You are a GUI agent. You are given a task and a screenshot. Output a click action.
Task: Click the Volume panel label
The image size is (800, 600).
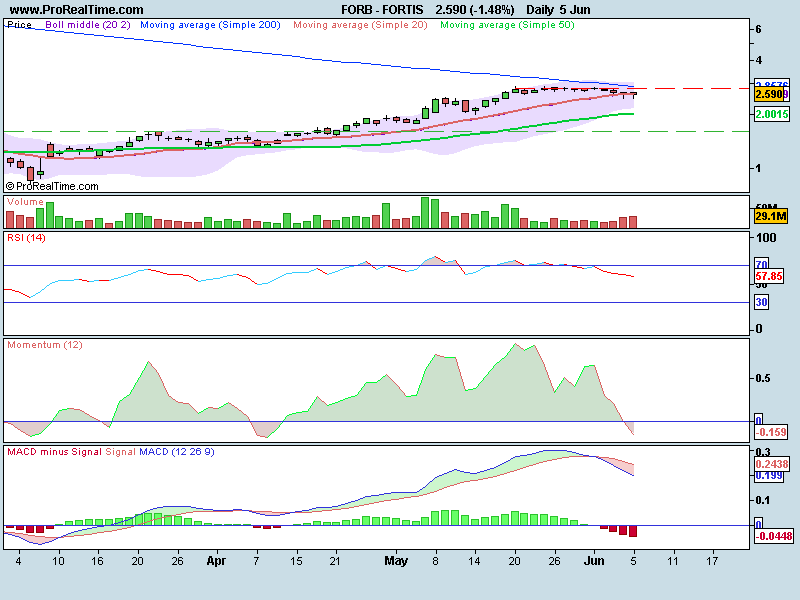[x=26, y=202]
